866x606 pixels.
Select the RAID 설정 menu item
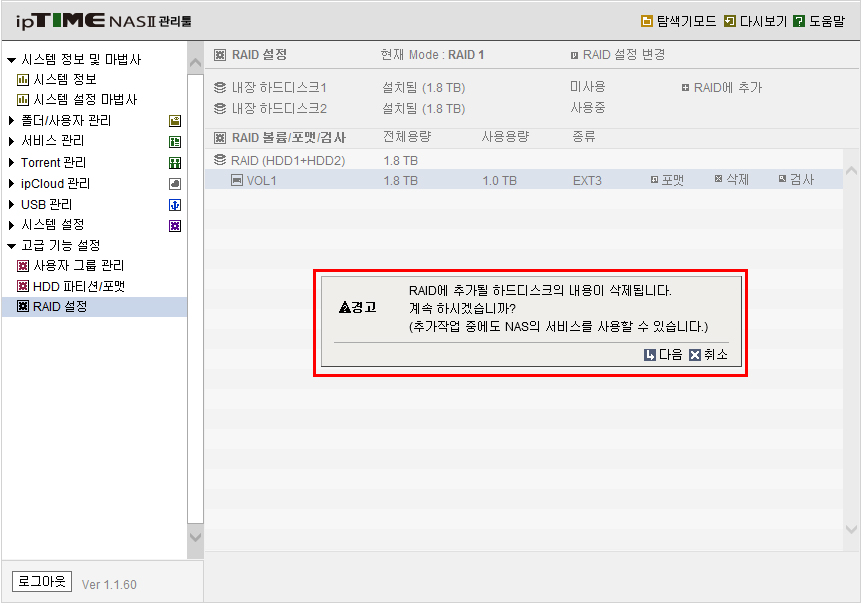(94, 307)
